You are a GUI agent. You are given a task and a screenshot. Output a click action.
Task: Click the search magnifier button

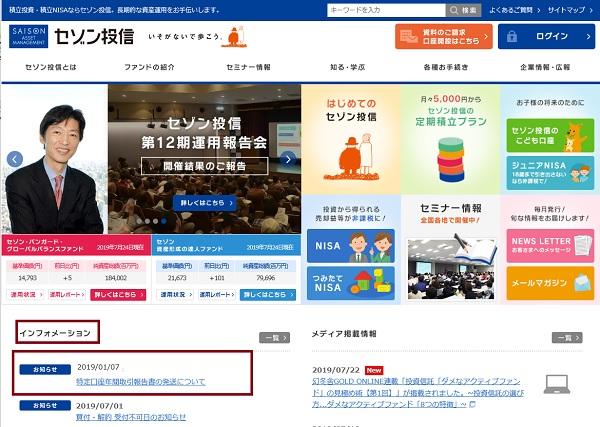(x=463, y=10)
